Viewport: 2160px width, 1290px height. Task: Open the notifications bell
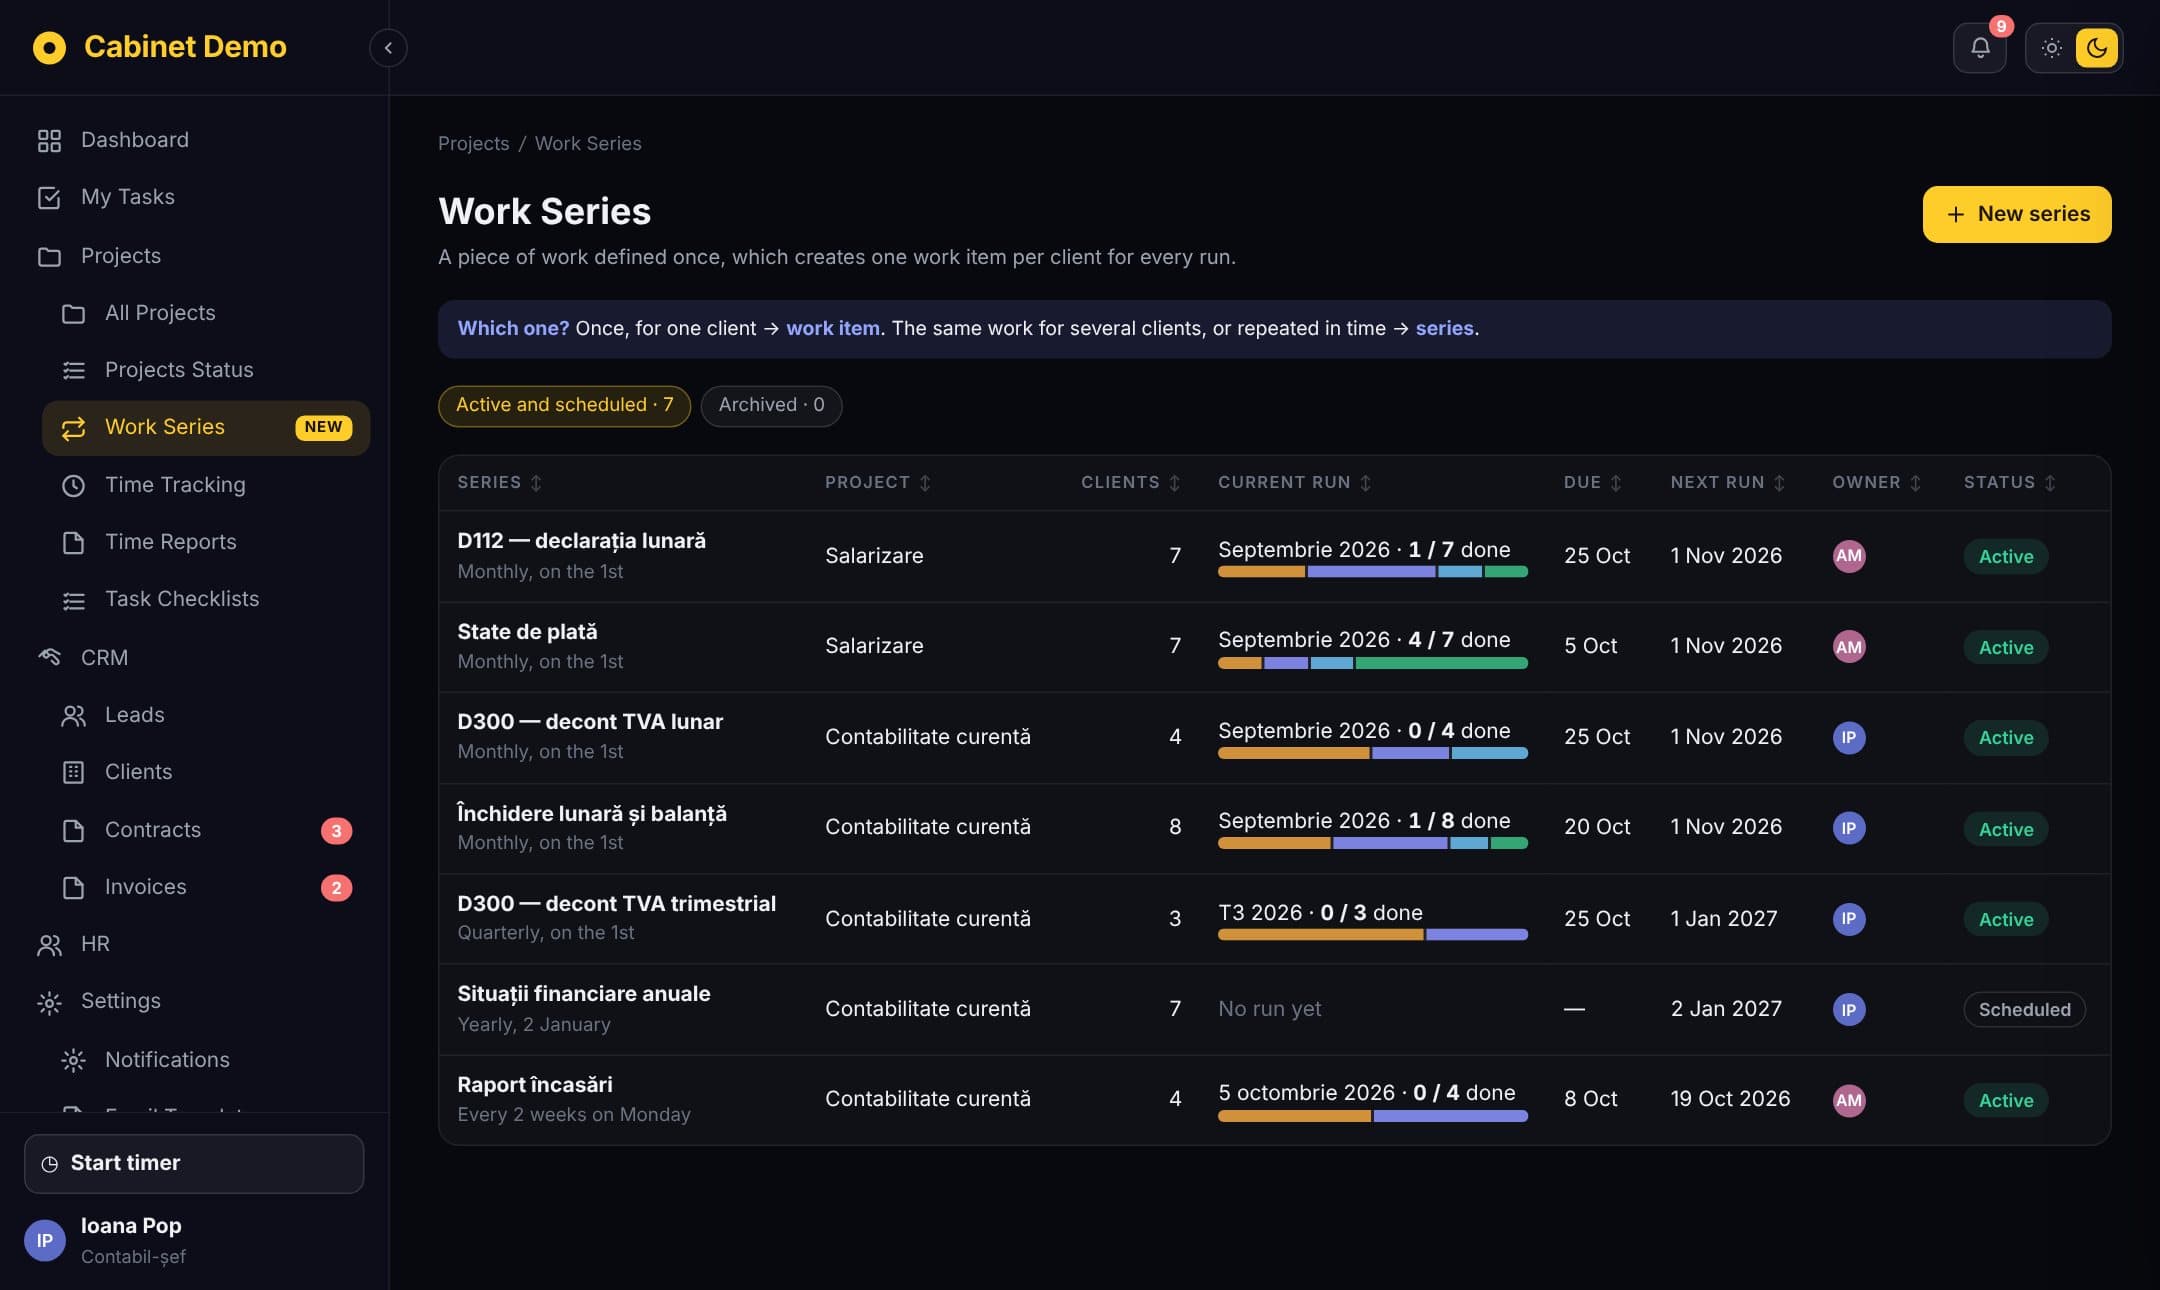pos(1979,48)
